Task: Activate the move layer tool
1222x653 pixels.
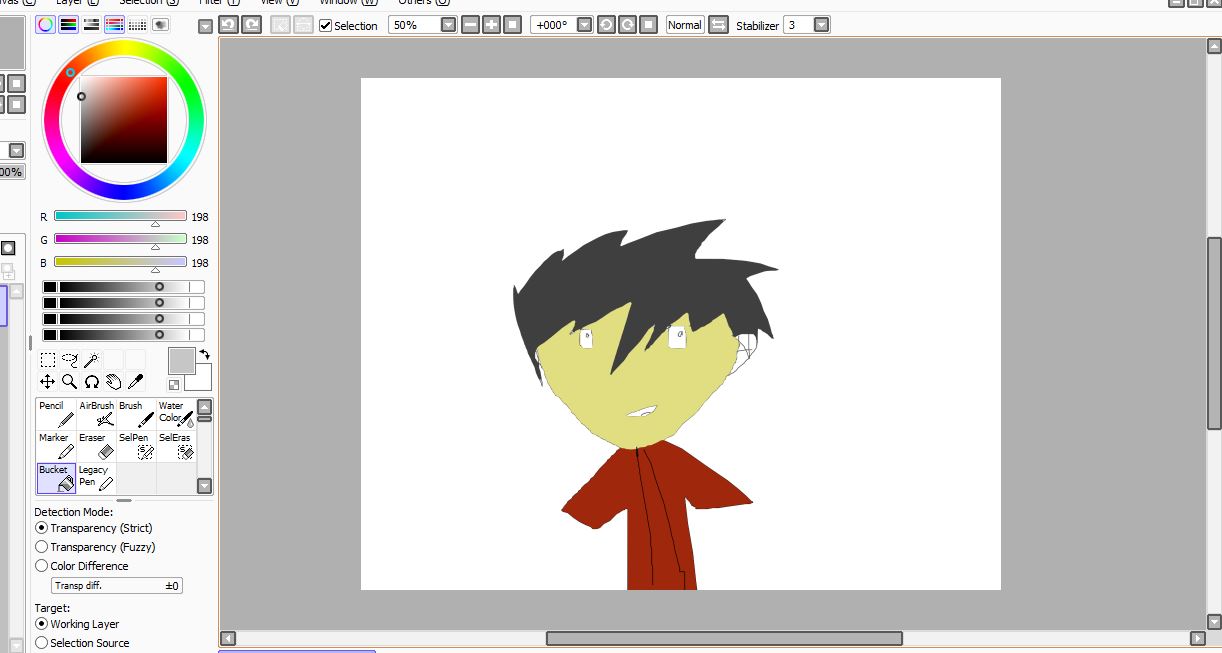Action: (x=48, y=382)
